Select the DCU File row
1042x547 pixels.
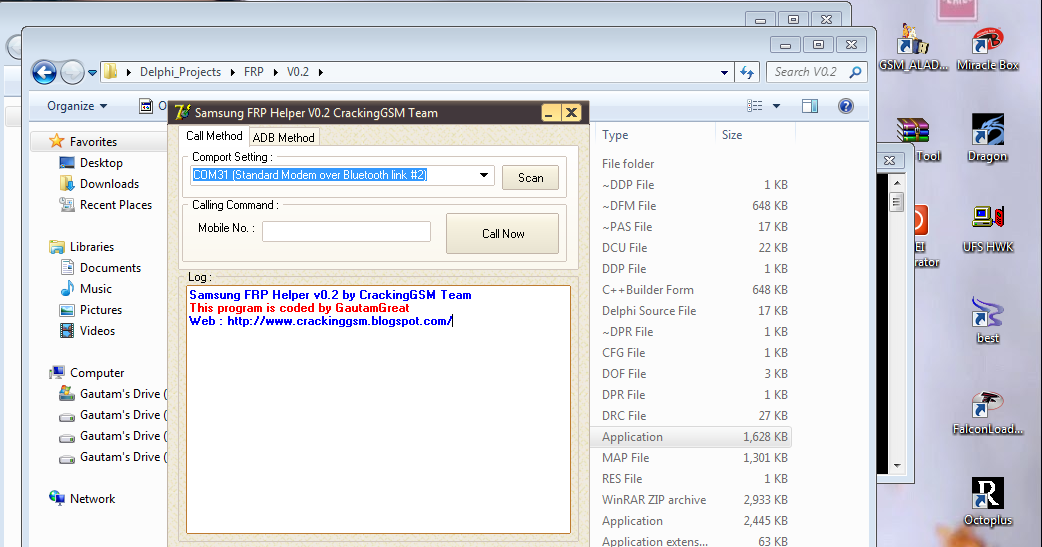[691, 248]
